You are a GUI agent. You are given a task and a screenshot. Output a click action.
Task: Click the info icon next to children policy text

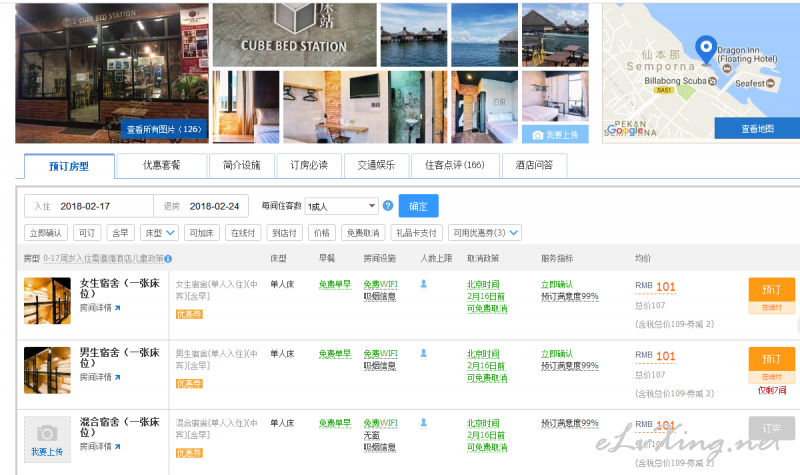[168, 259]
